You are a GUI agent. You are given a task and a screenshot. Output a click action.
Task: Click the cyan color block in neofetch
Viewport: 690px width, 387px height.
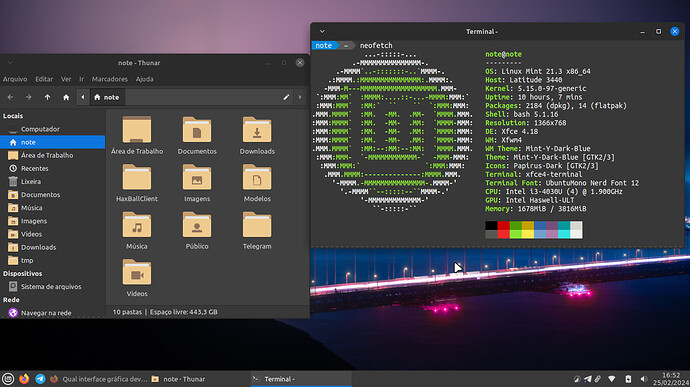[564, 230]
